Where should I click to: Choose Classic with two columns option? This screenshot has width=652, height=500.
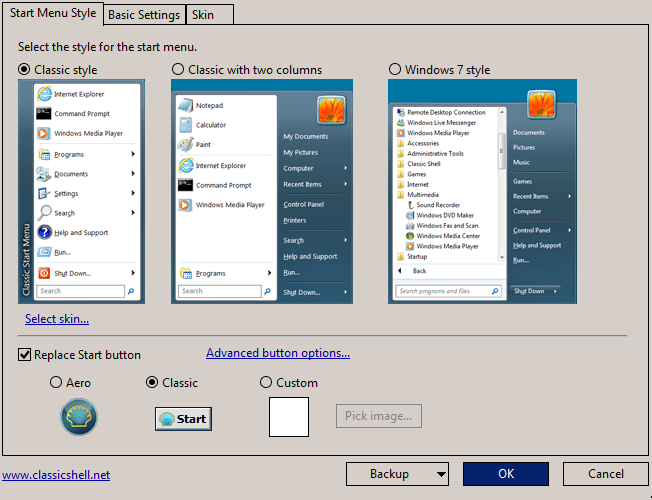178,69
